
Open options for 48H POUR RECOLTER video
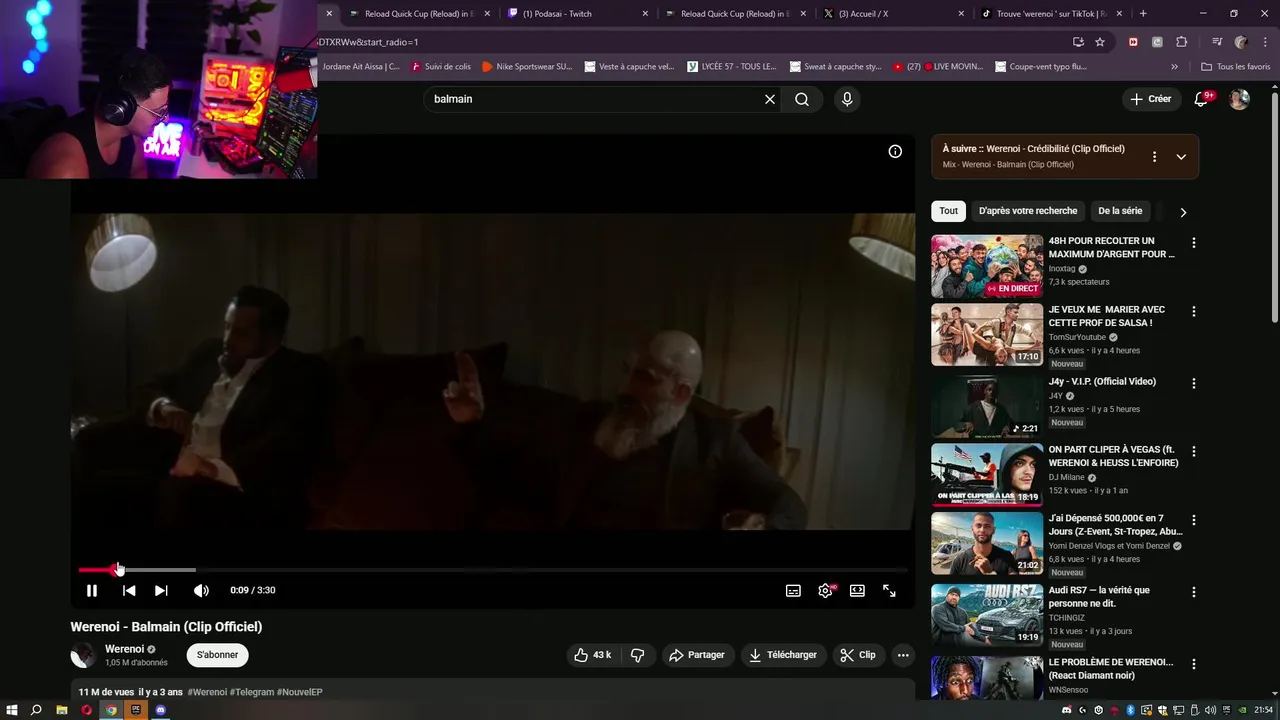tap(1193, 243)
